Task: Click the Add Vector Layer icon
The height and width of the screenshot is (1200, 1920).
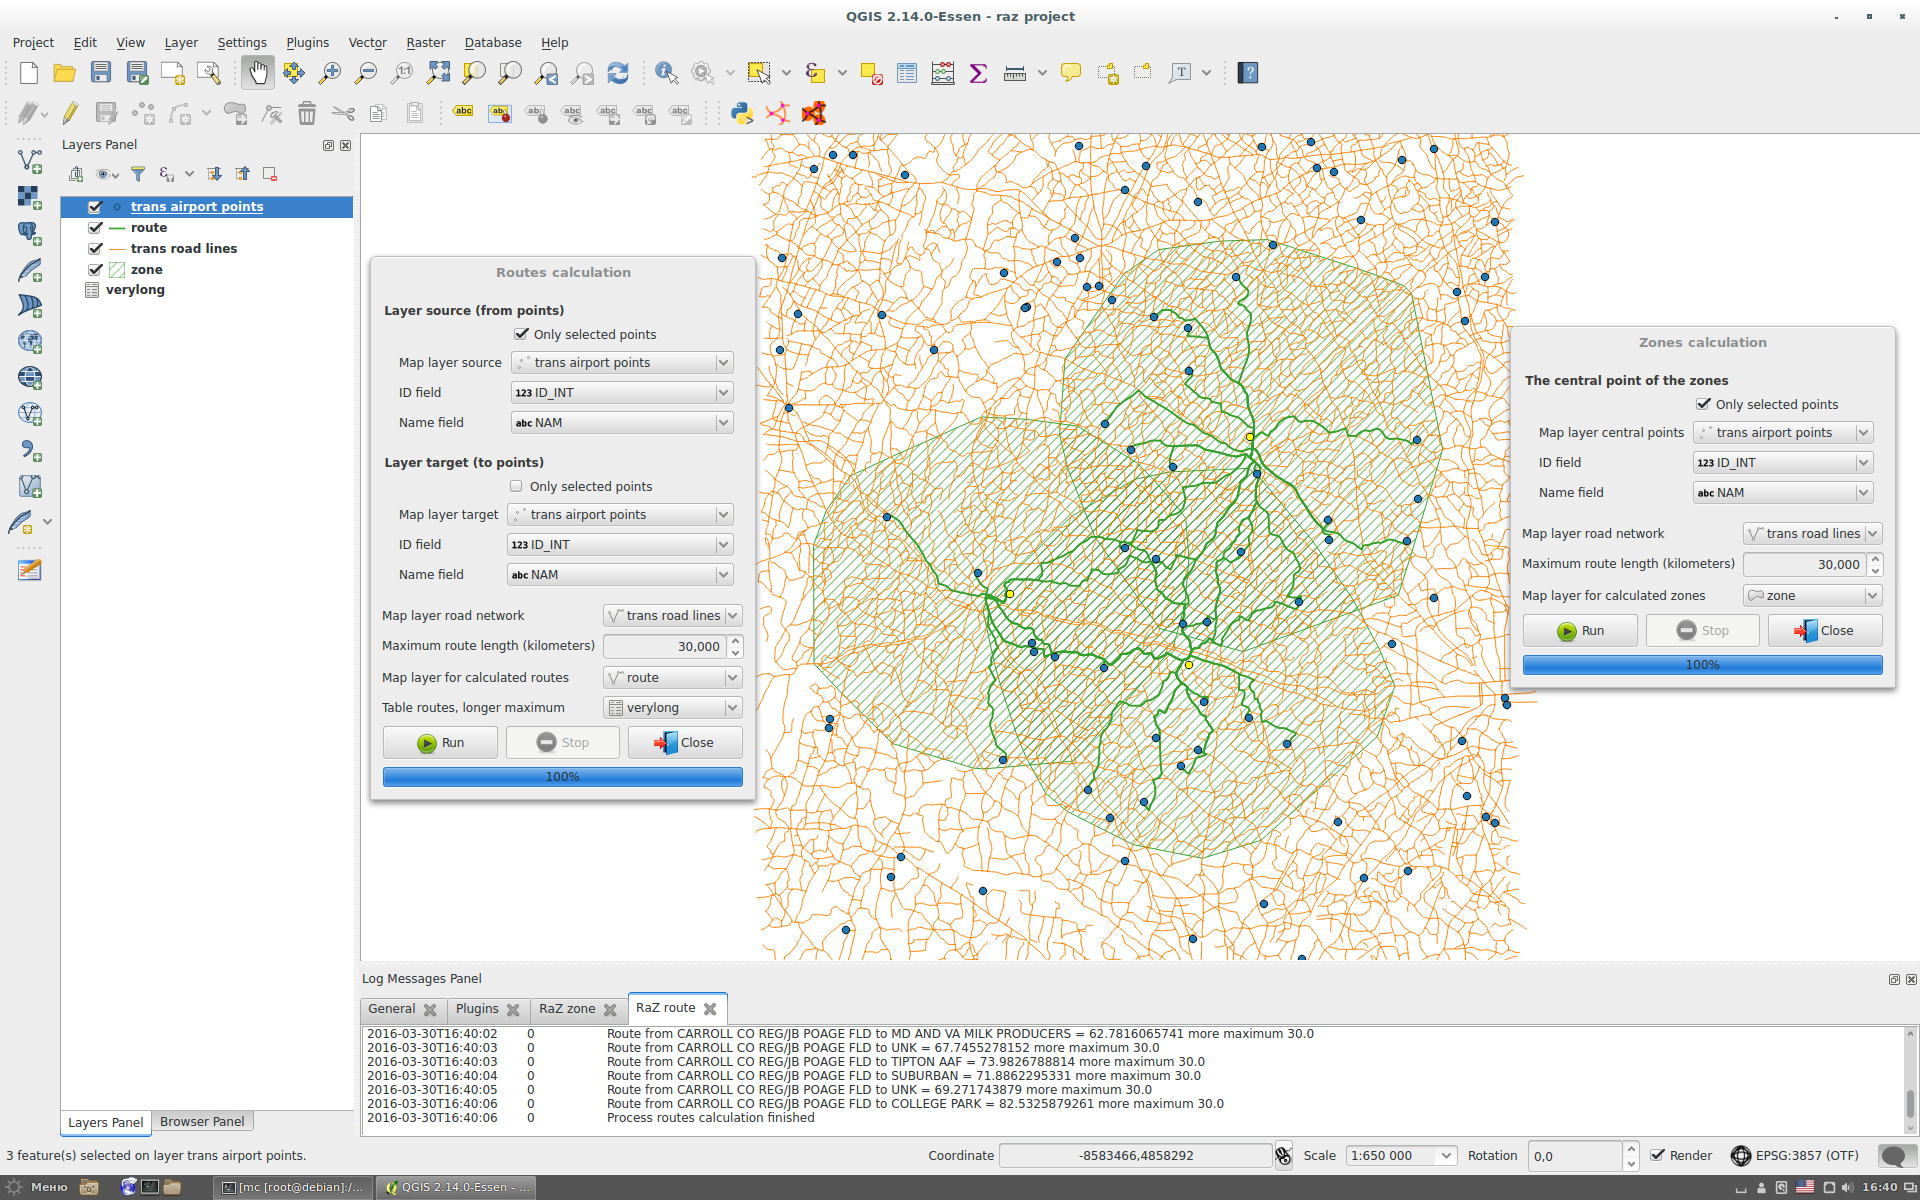Action: 30,161
